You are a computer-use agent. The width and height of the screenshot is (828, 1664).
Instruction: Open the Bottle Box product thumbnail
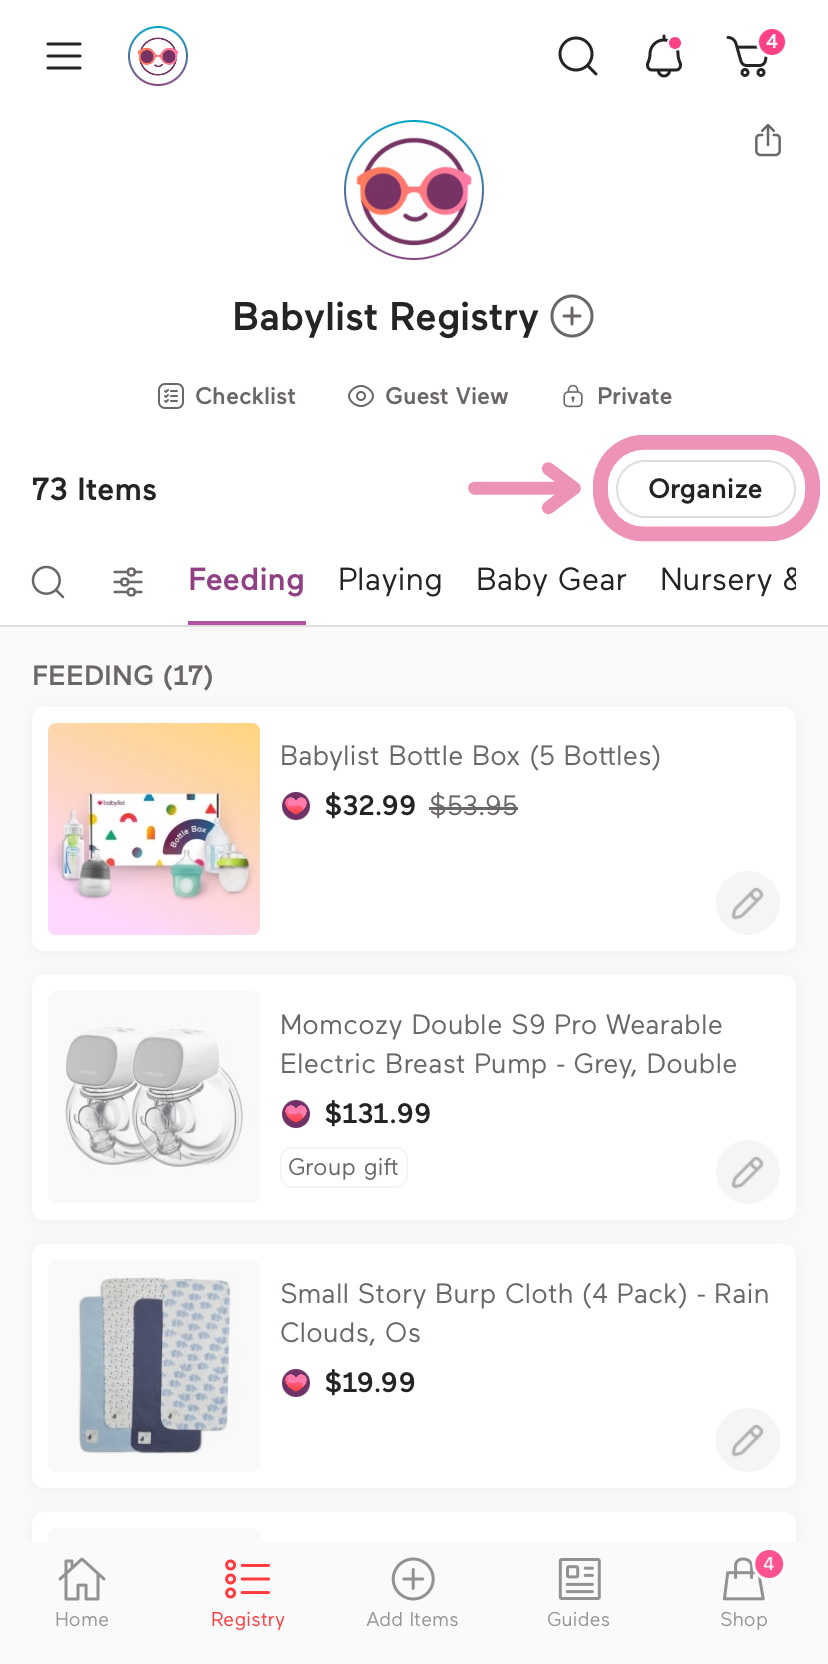click(154, 829)
